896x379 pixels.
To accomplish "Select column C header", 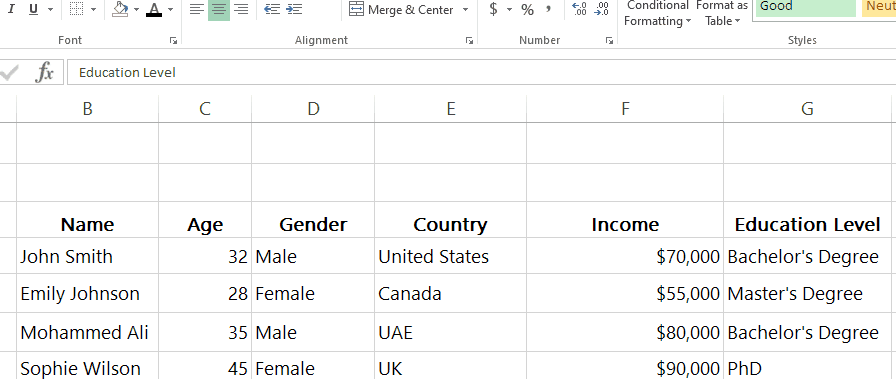I will 205,109.
